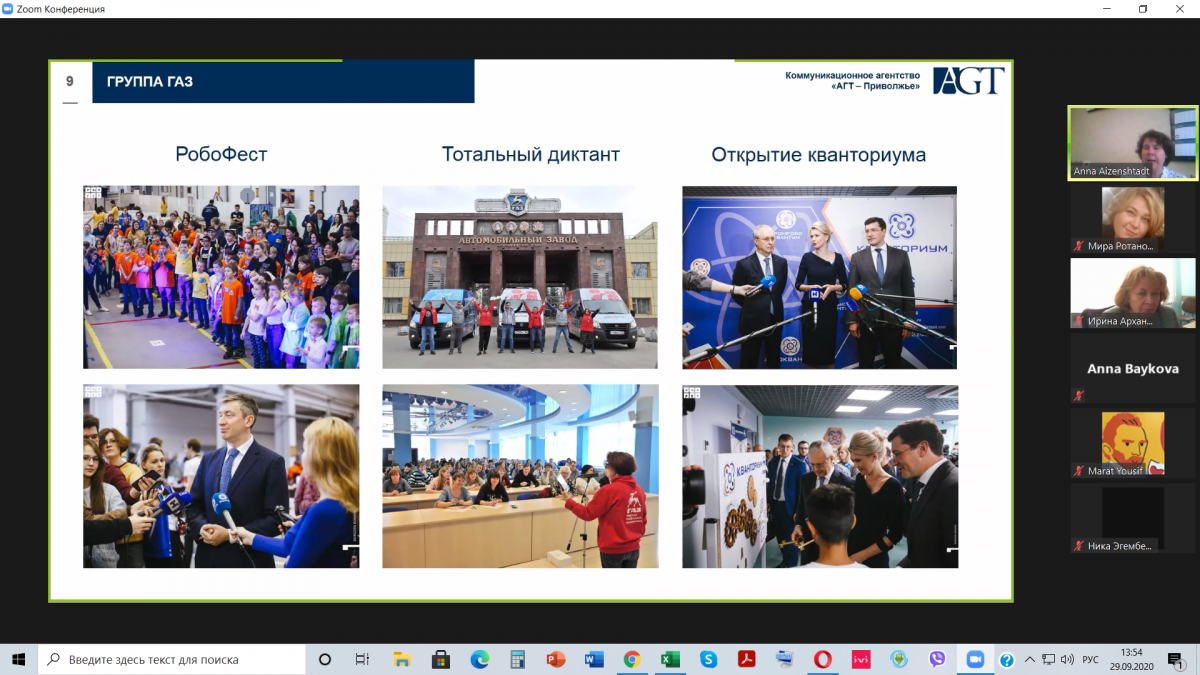
Task: Open Opera browser from taskbar
Action: coord(822,659)
